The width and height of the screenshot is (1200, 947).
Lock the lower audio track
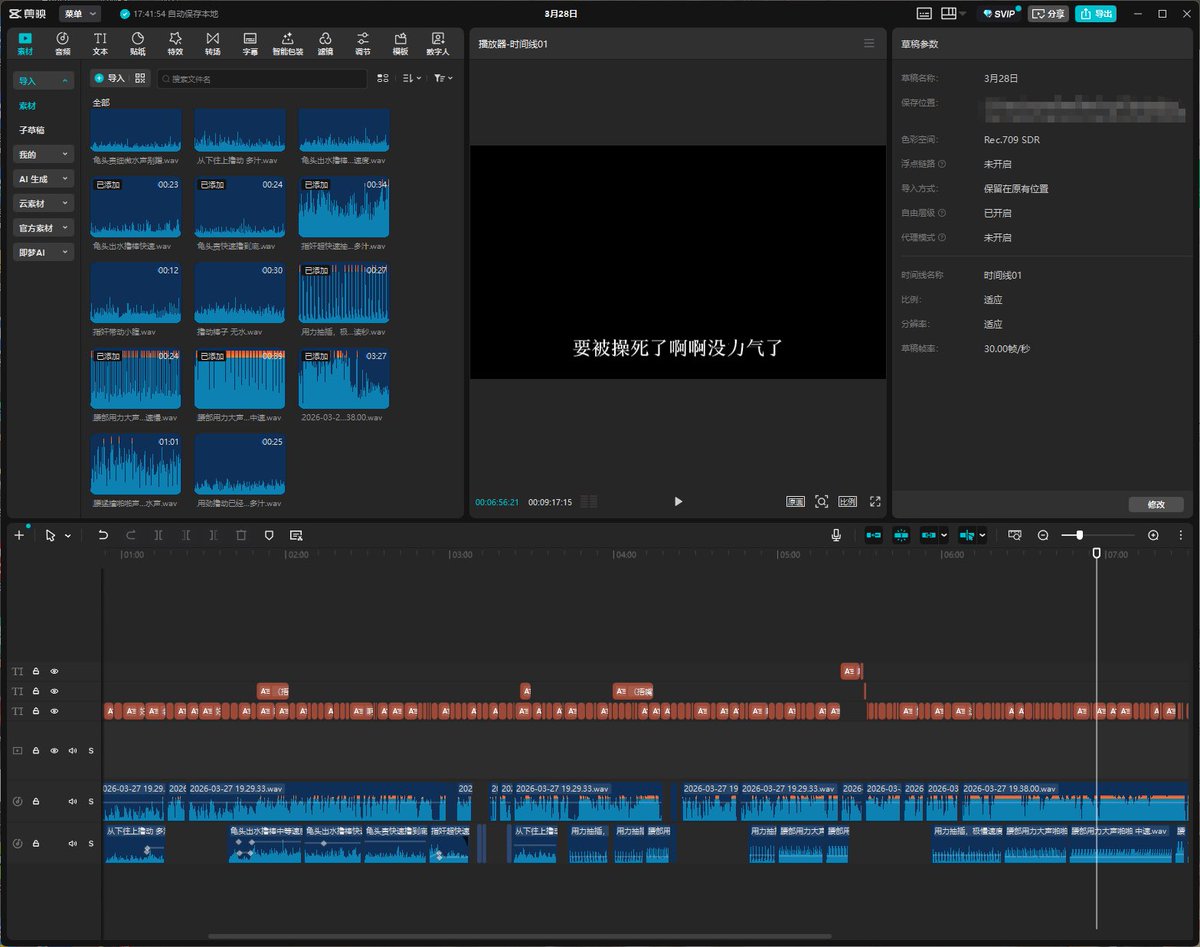(x=35, y=843)
